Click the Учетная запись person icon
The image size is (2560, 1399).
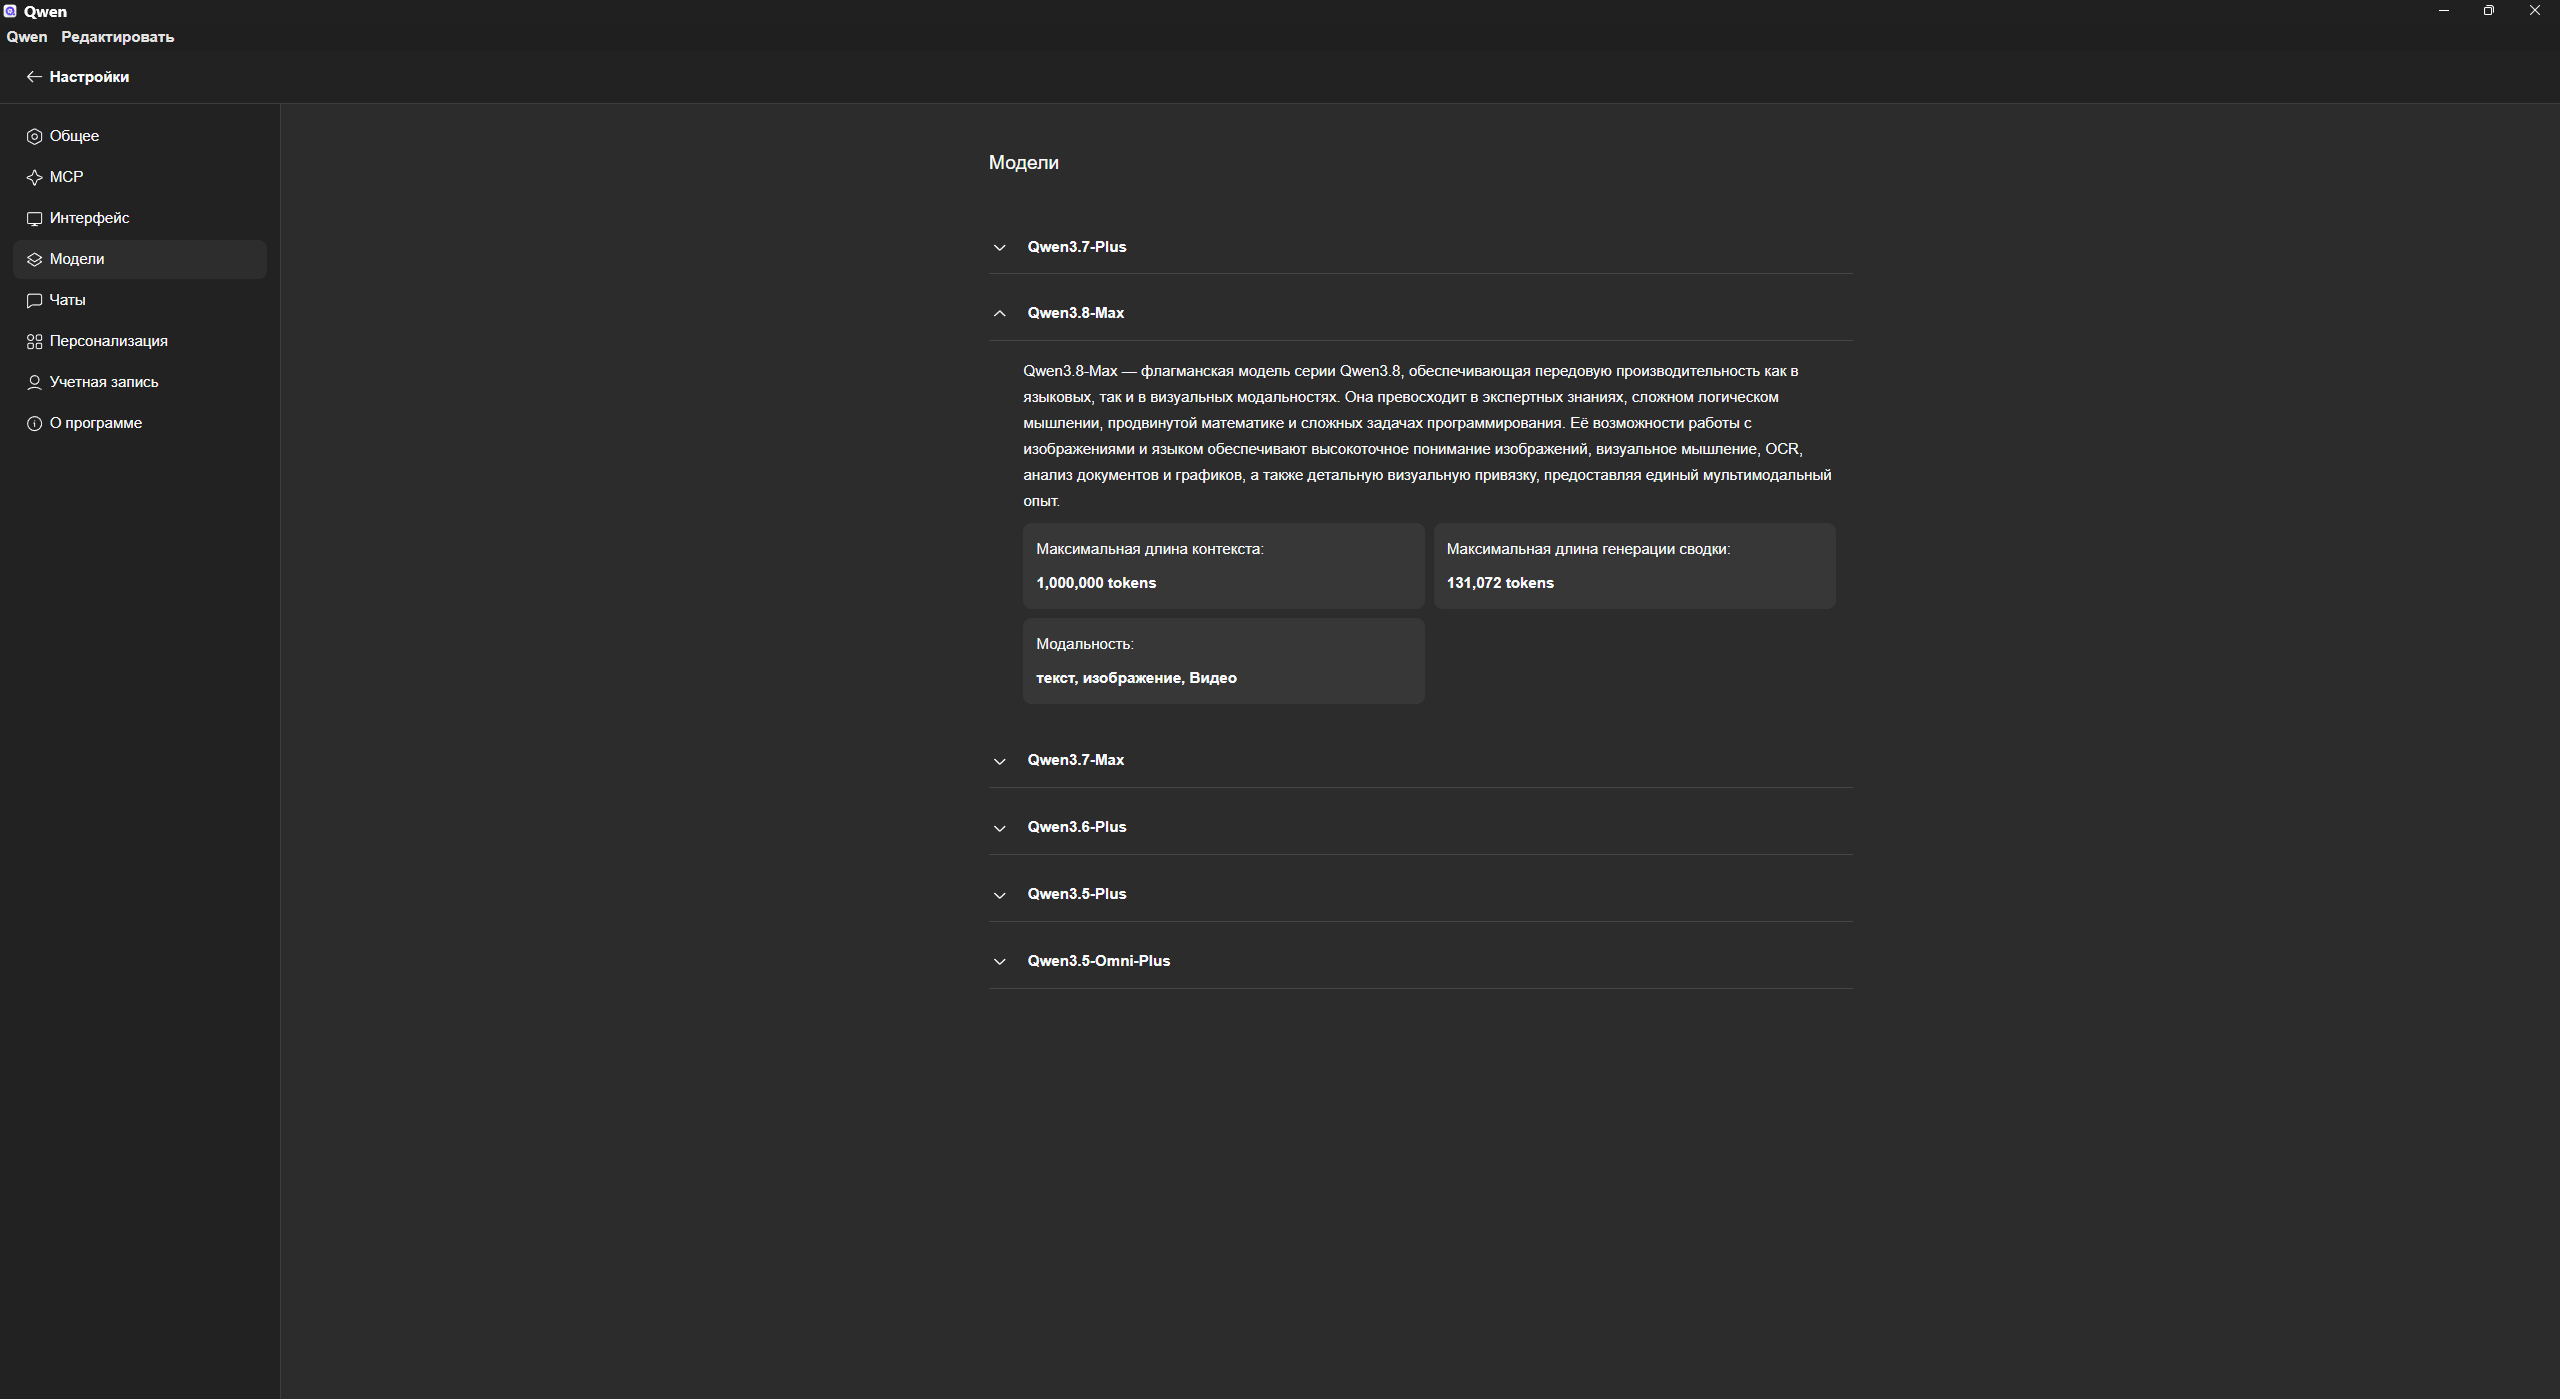tap(34, 382)
